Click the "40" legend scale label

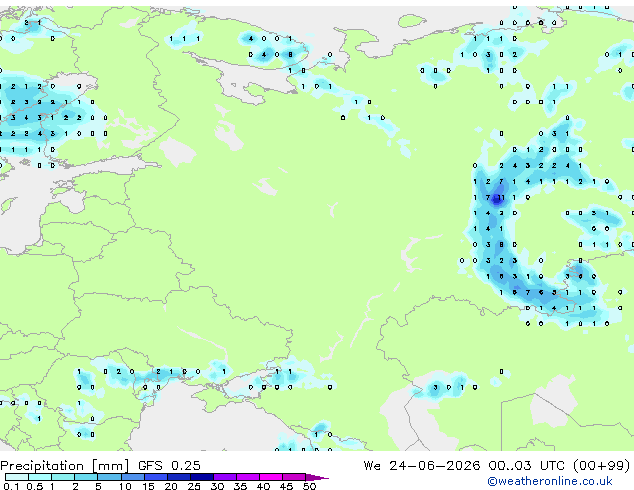pos(263,486)
